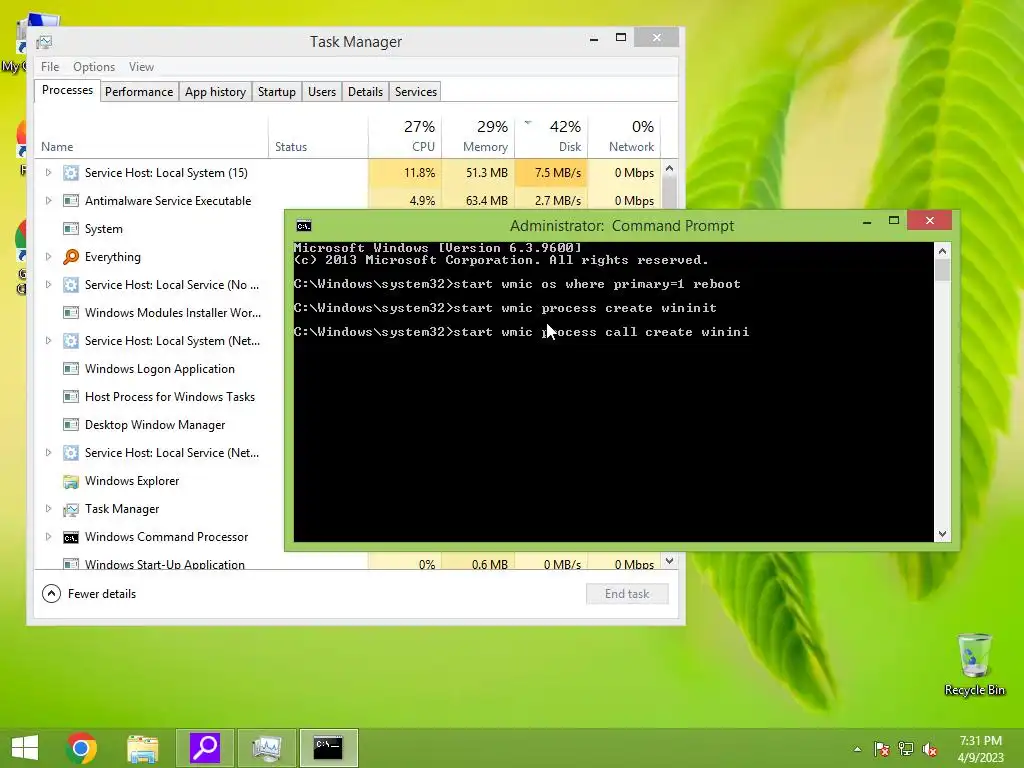Open the File menu in Task Manager

pyautogui.click(x=50, y=67)
